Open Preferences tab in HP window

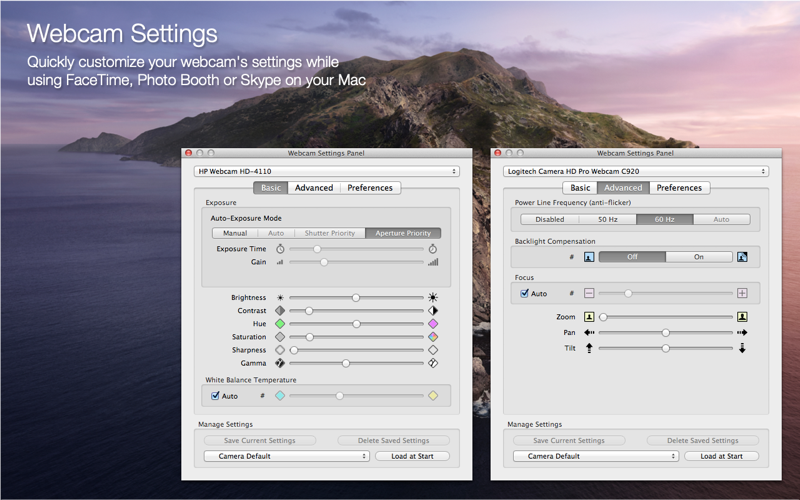point(370,188)
